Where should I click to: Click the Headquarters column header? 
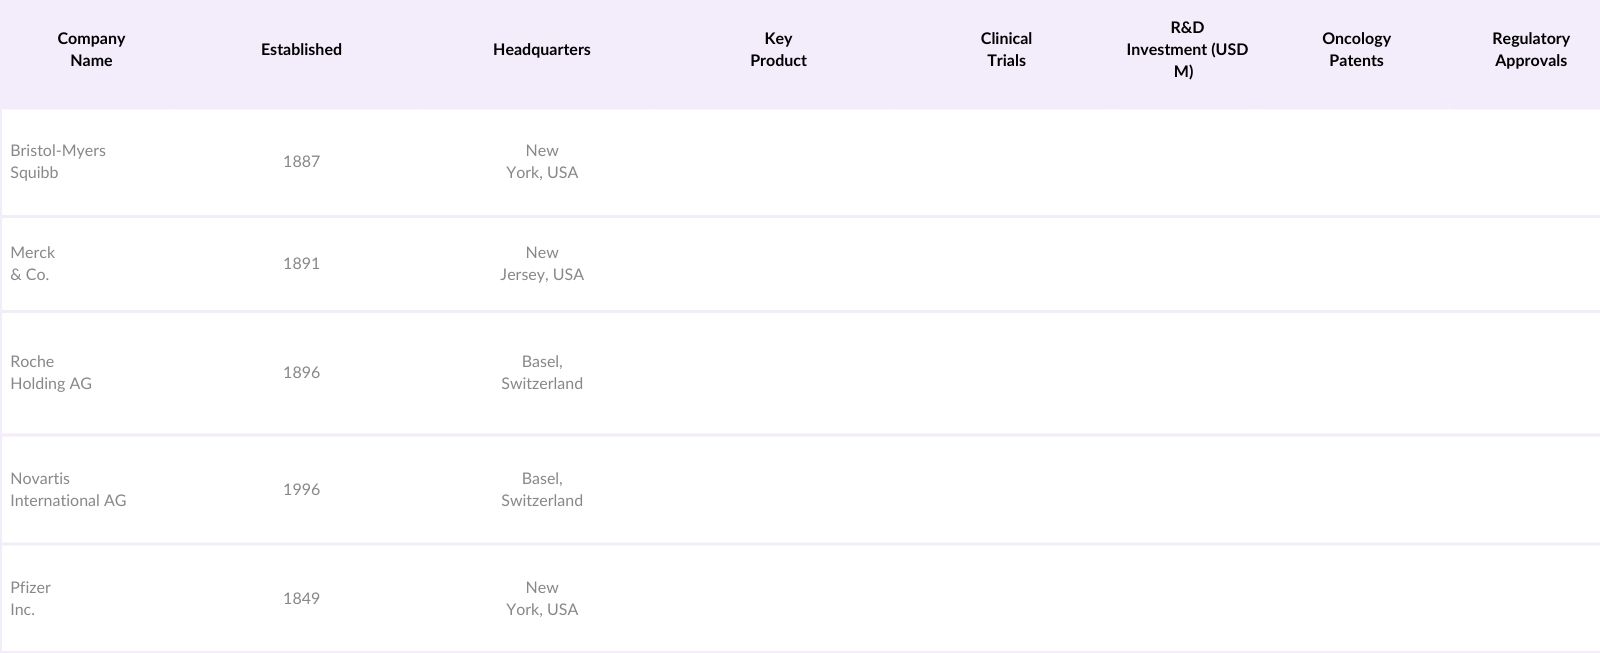(x=541, y=50)
